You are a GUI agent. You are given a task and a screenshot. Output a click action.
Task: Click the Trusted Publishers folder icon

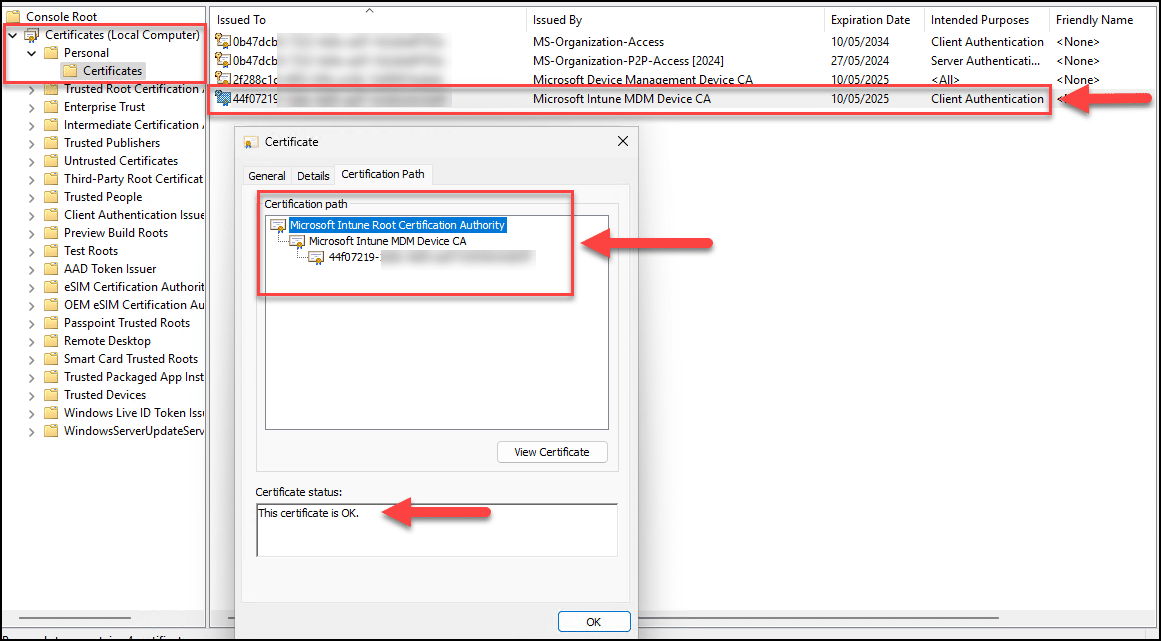tap(51, 143)
